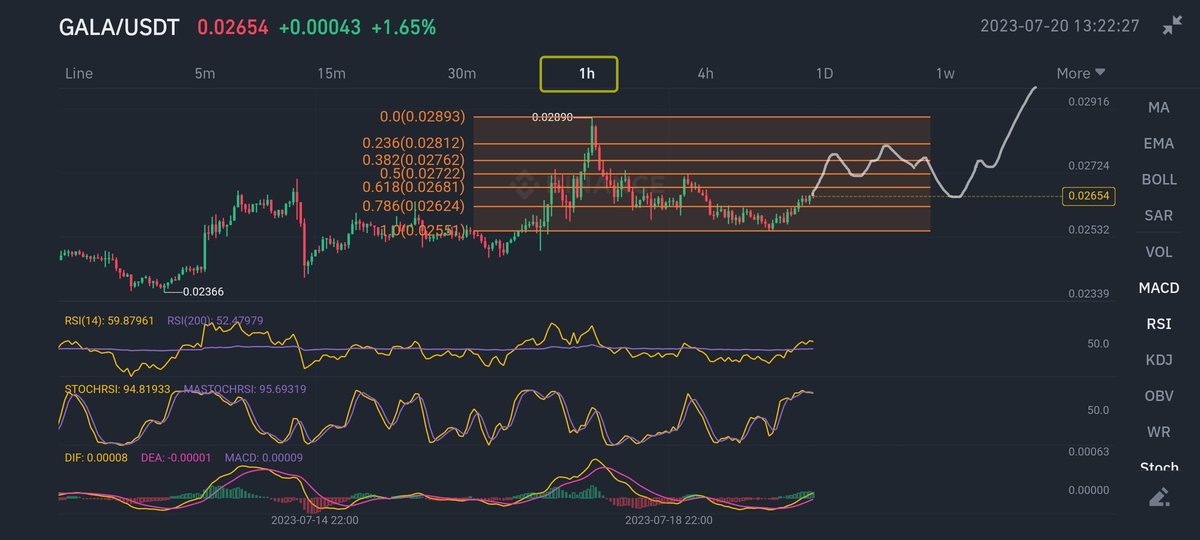This screenshot has width=1200, height=540.
Task: Click the 0.02890 high price marker
Action: (x=552, y=117)
